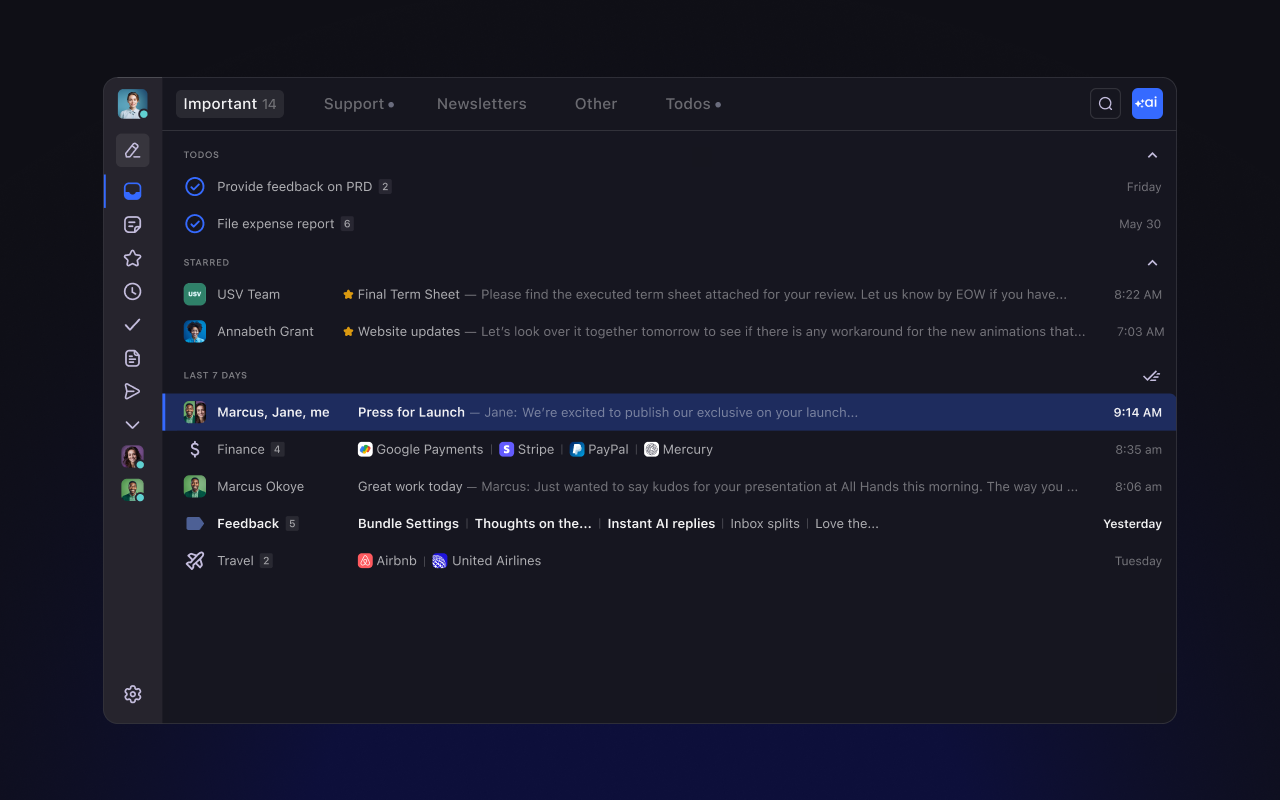This screenshot has height=800, width=1280.
Task: Open search with the magnifier icon
Action: click(1105, 103)
